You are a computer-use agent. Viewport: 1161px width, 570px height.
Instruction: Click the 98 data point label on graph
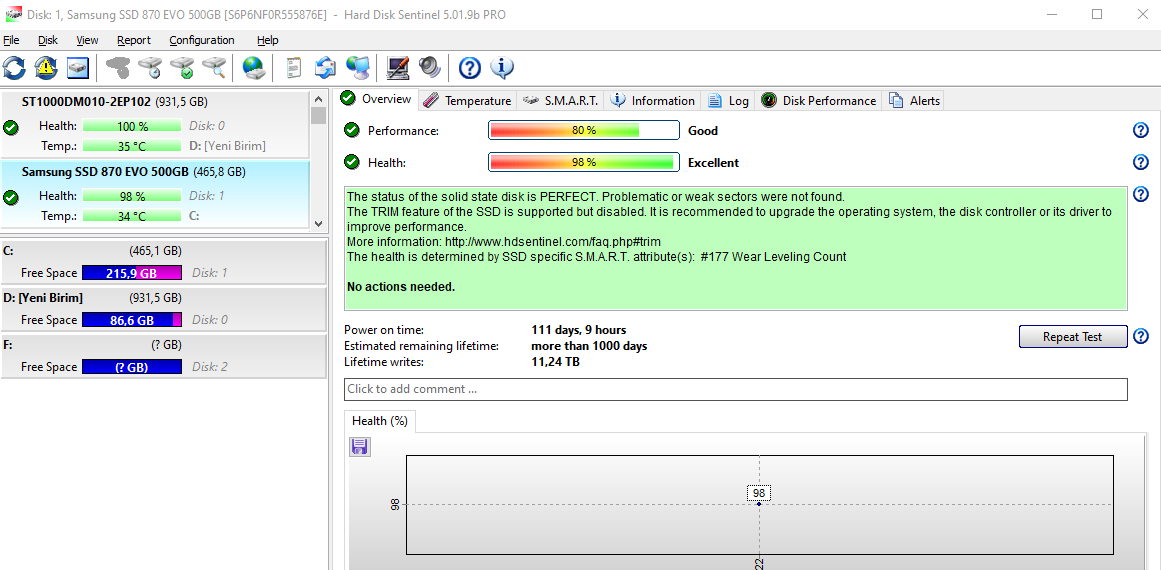759,493
